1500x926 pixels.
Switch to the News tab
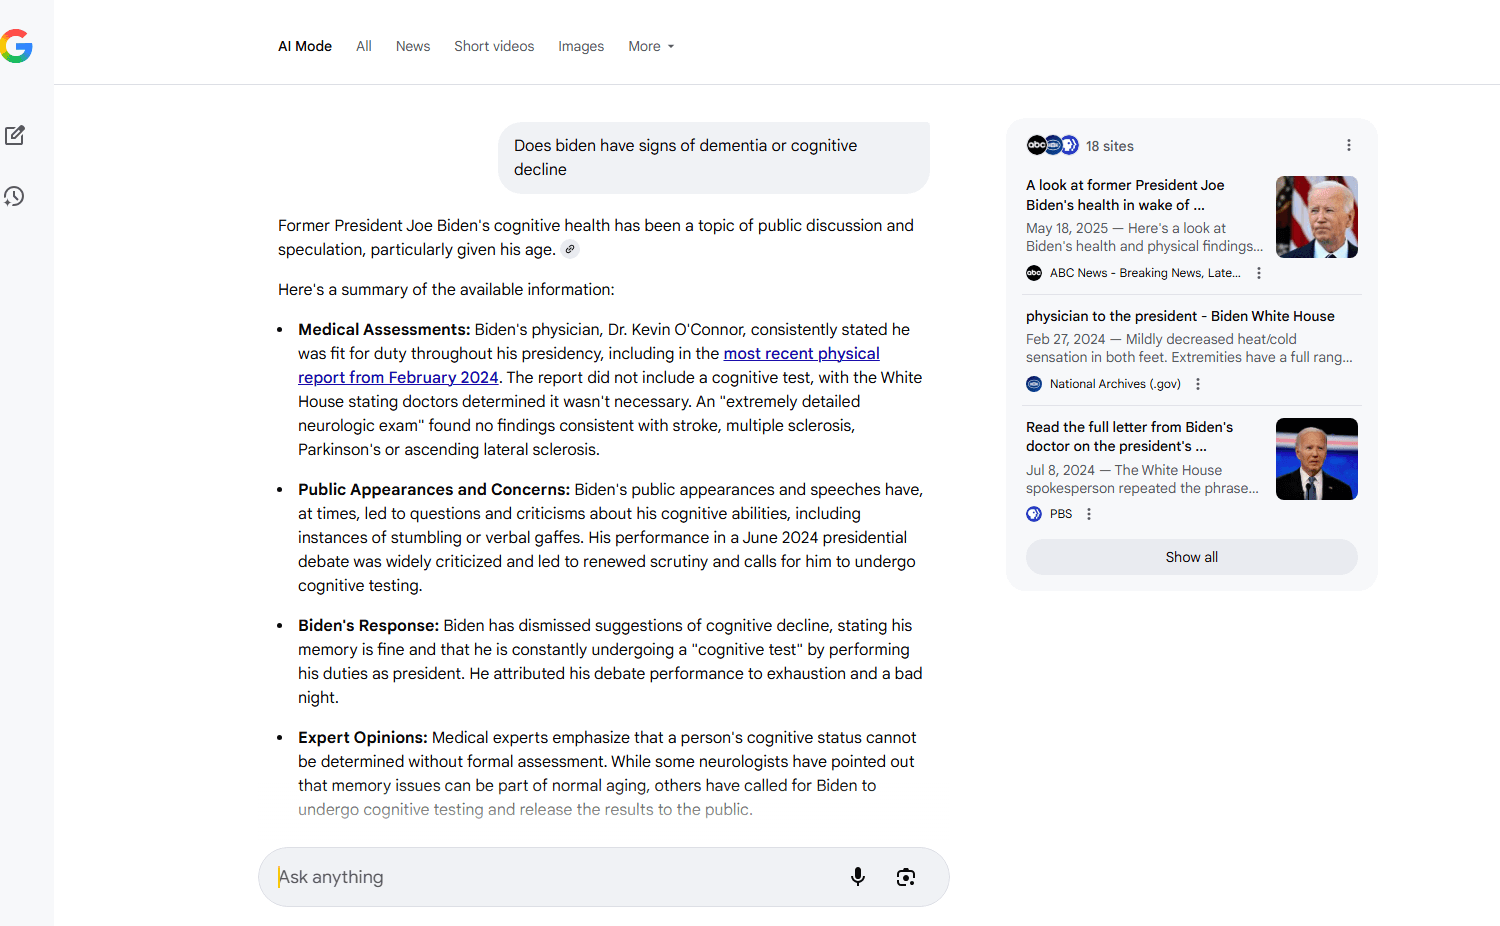[x=412, y=46]
